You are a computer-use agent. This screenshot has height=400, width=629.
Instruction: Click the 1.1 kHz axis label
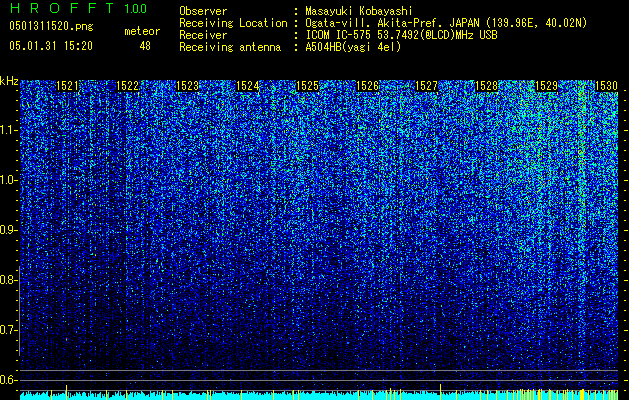8,130
